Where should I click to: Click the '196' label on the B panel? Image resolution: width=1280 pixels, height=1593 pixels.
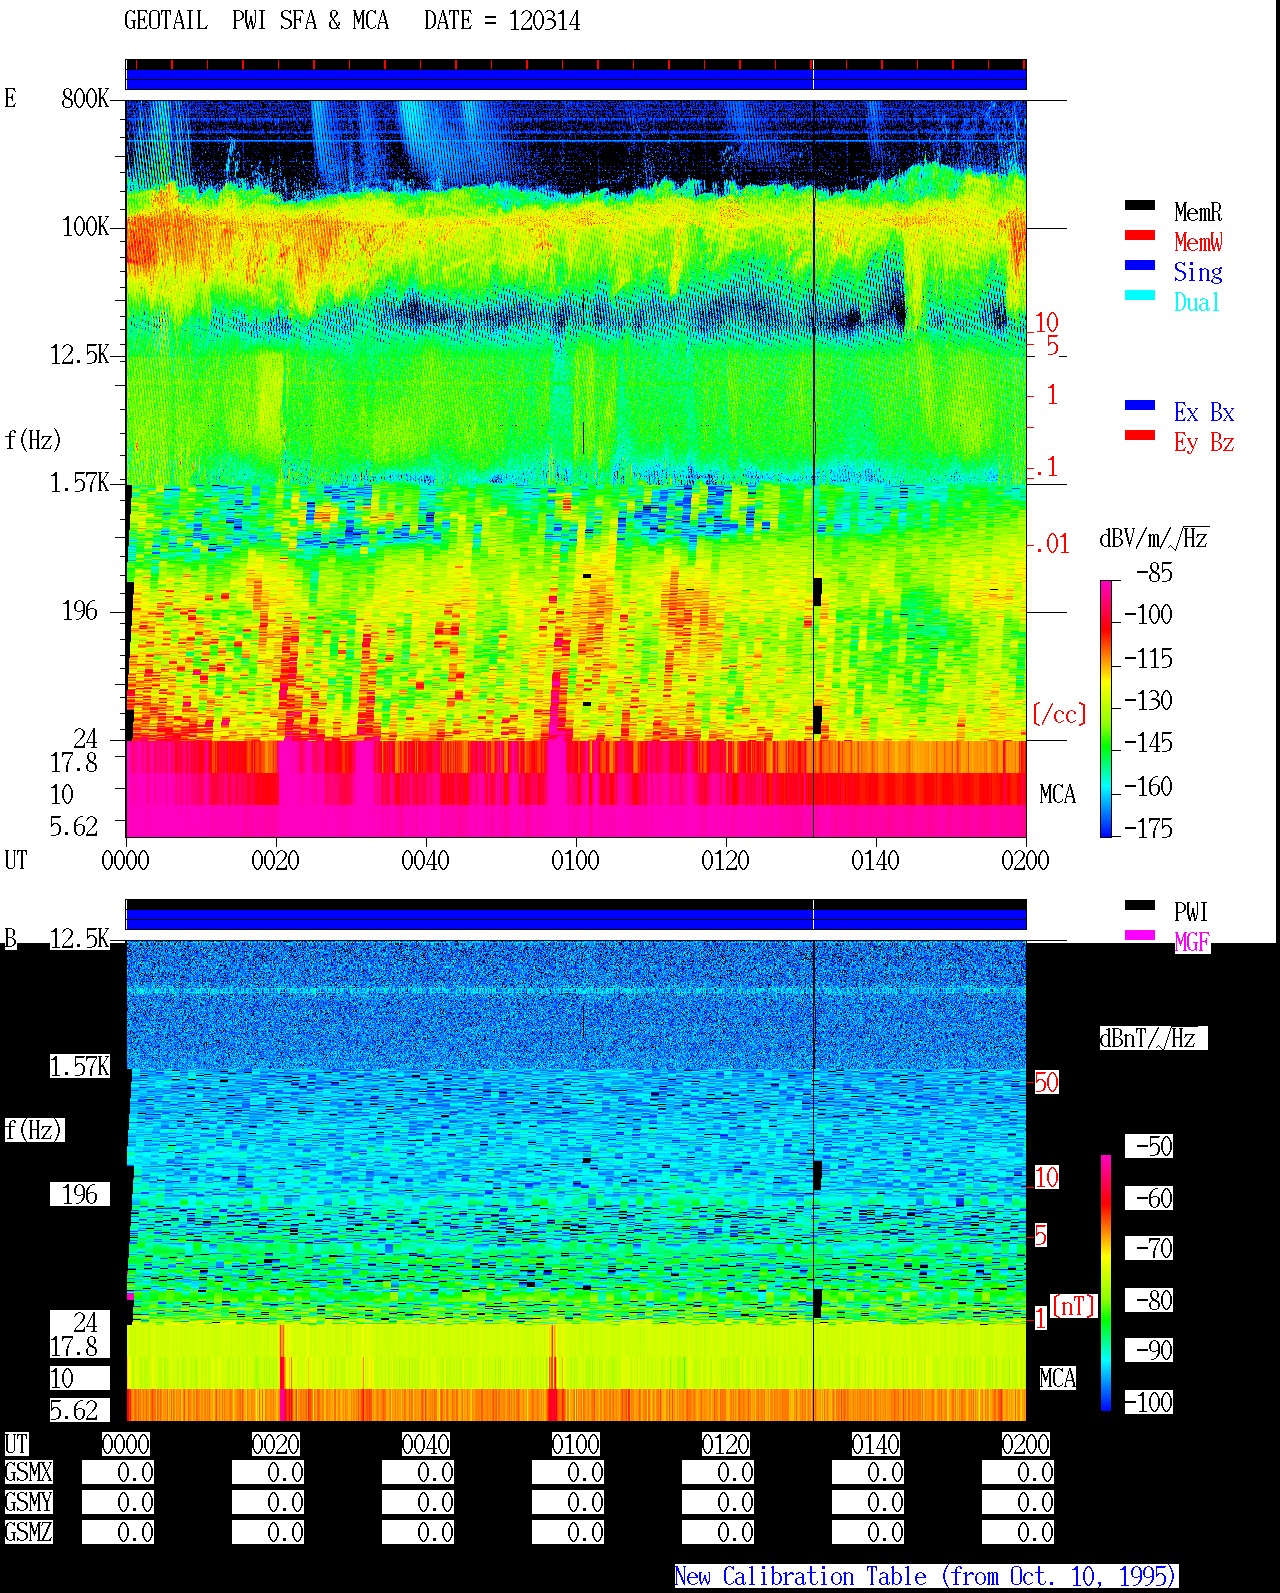point(80,1194)
